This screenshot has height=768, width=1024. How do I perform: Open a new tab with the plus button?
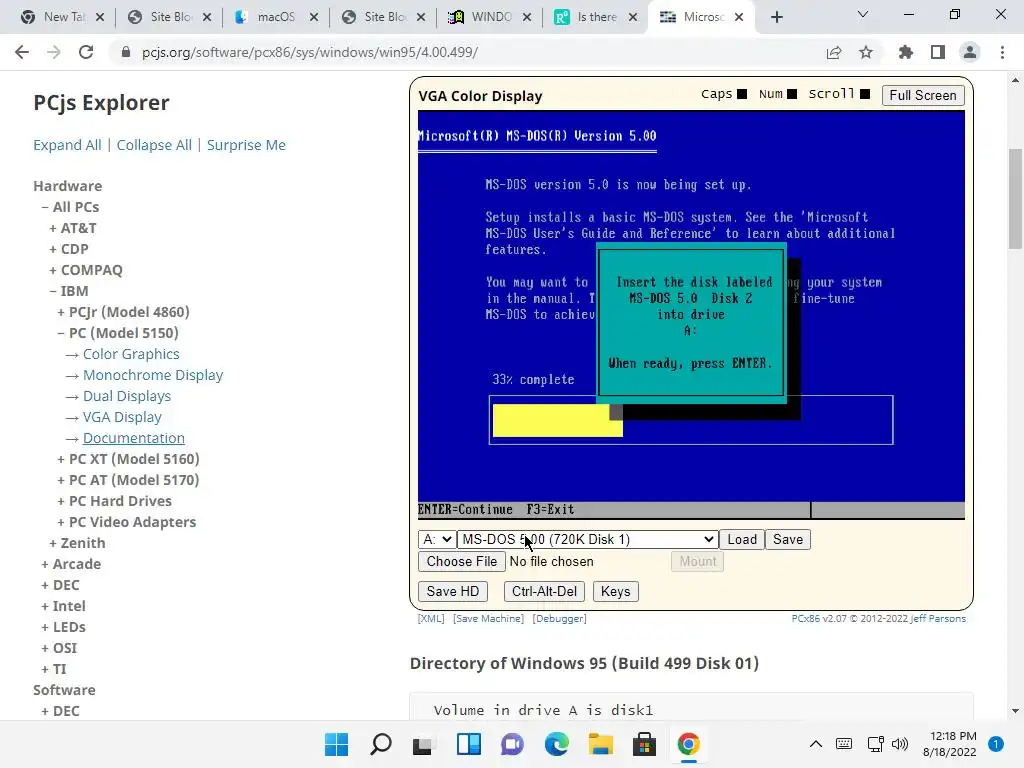(776, 17)
